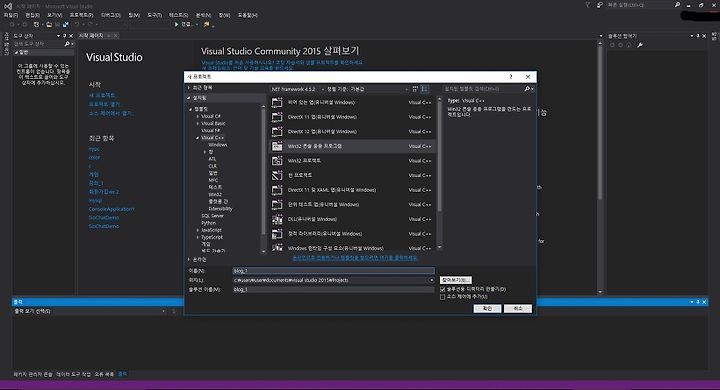Expand the TypeScript templates node
The image size is (720, 390).
[x=198, y=237]
